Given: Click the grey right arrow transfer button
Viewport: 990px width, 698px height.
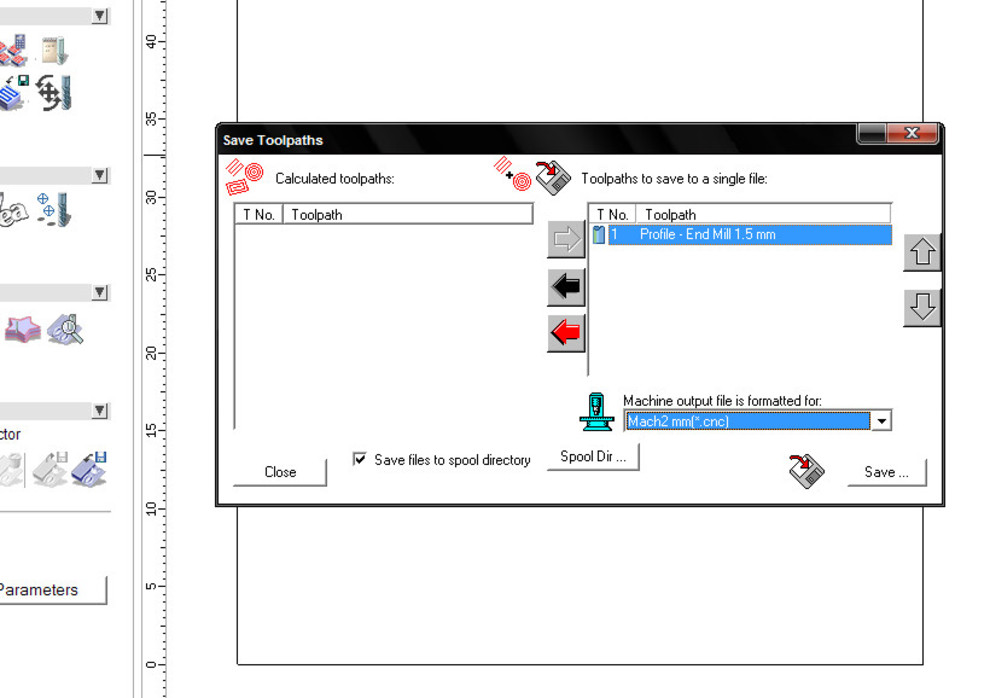Looking at the screenshot, I should click(566, 239).
